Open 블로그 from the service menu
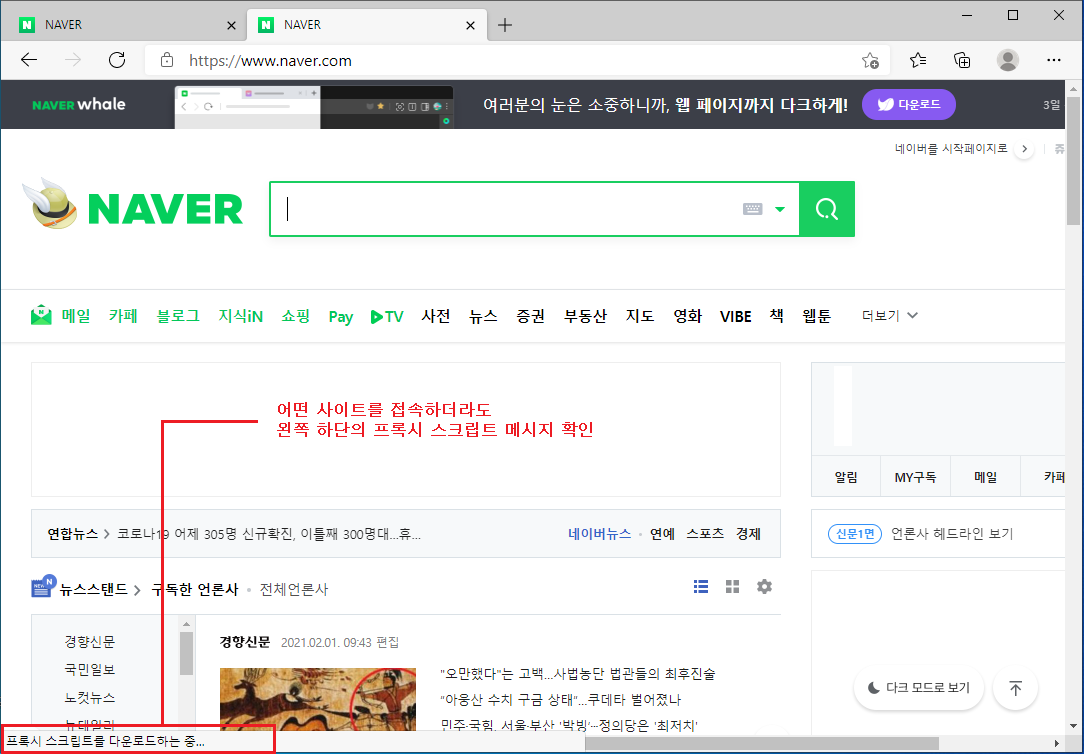 click(x=178, y=316)
